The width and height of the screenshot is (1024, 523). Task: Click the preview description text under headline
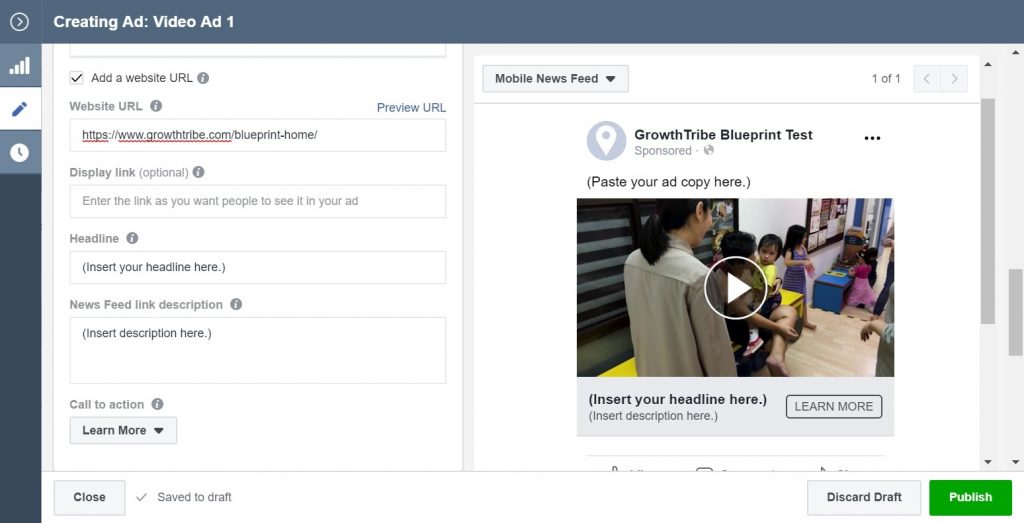[x=652, y=416]
